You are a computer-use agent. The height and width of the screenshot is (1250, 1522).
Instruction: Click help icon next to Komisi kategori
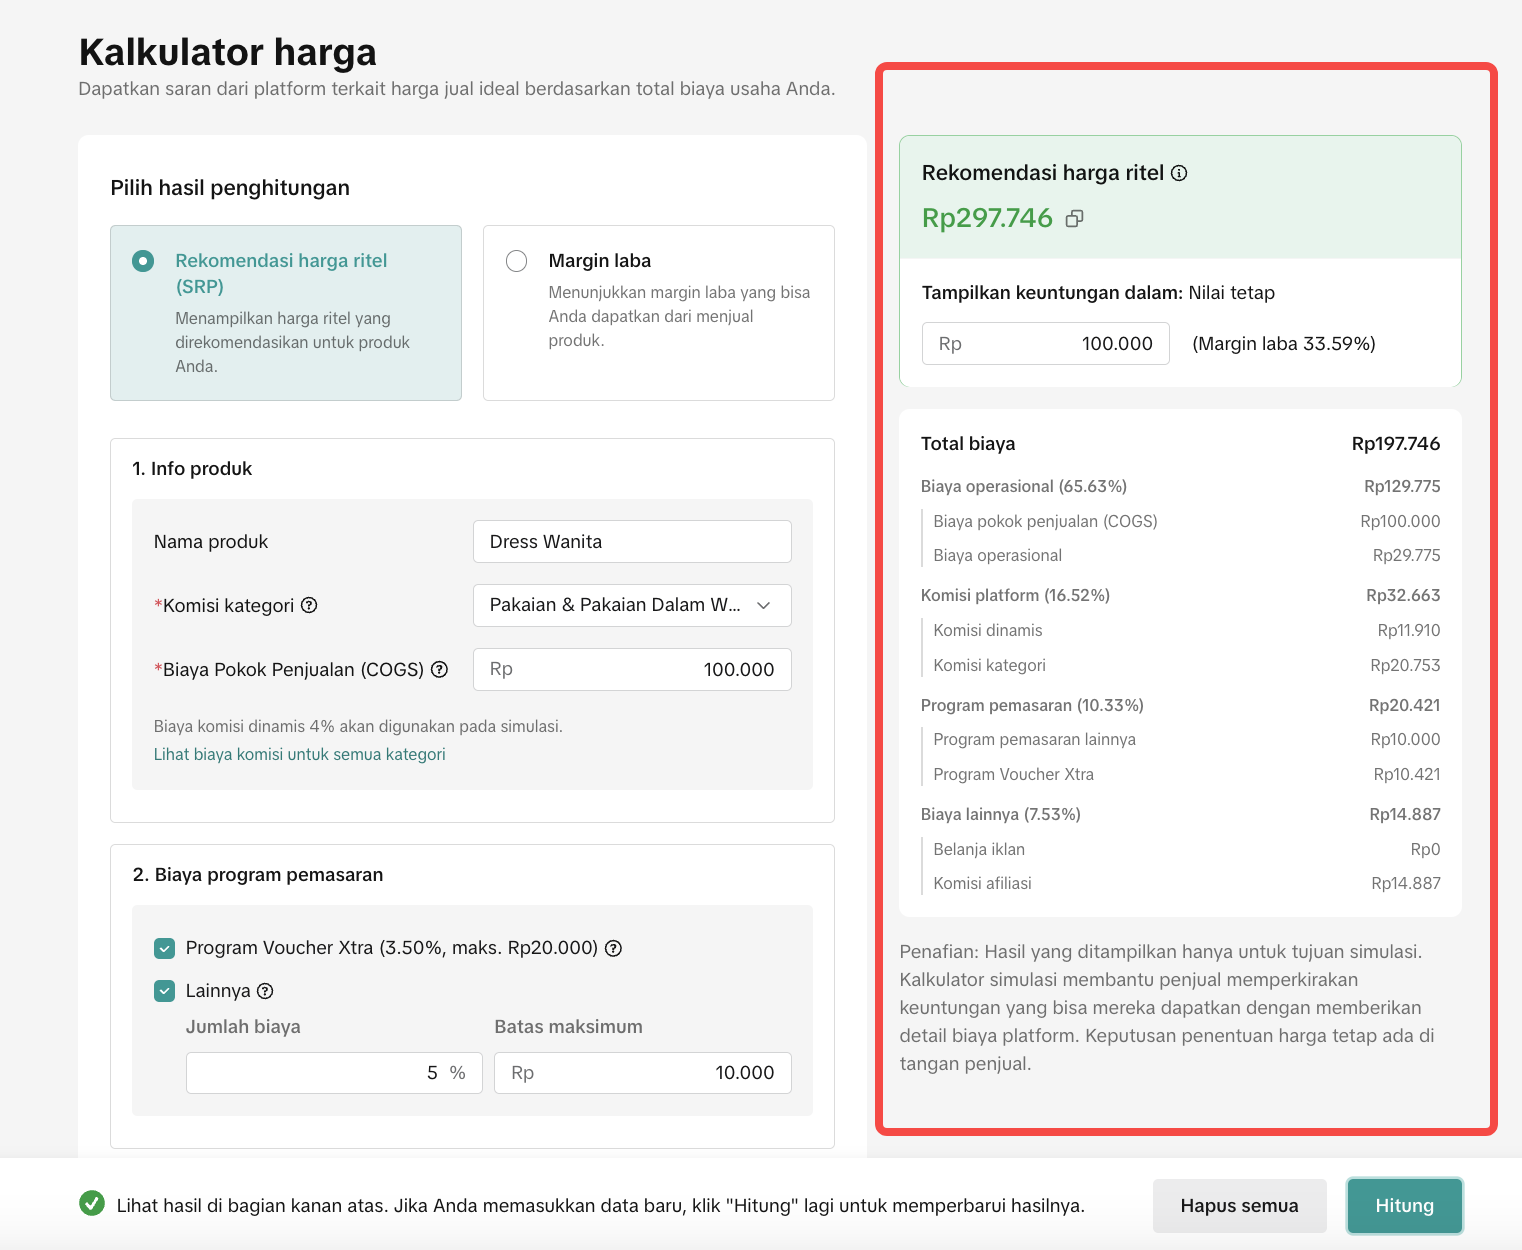[x=309, y=605]
